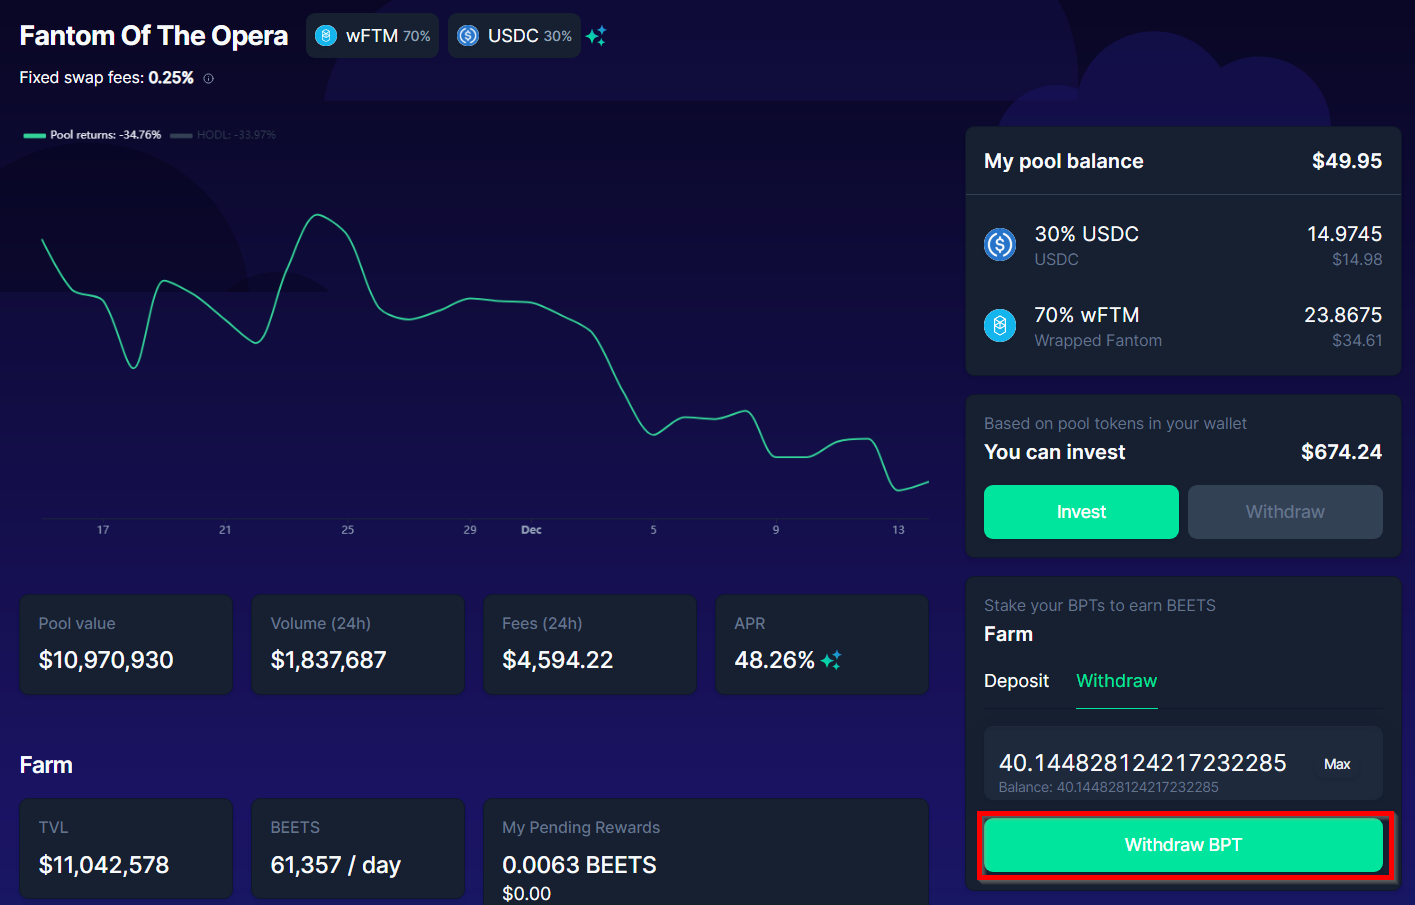Click the 'Wrapped Fantom' subtitle
1415x905 pixels.
coord(1098,340)
